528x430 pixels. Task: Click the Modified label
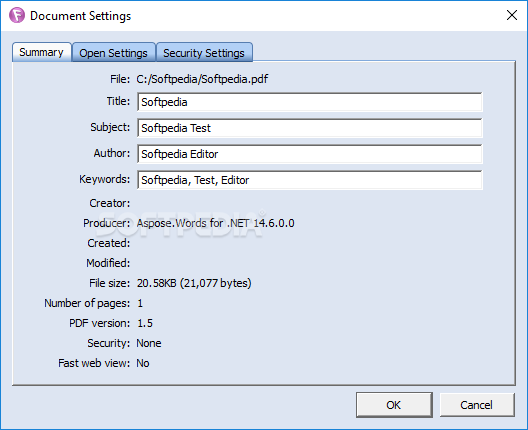point(108,263)
